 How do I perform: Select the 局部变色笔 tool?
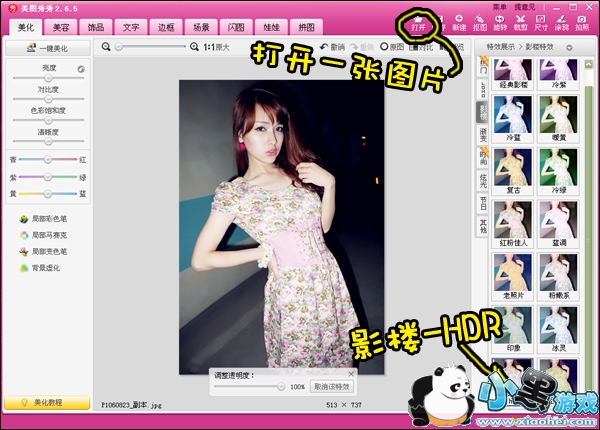43,252
